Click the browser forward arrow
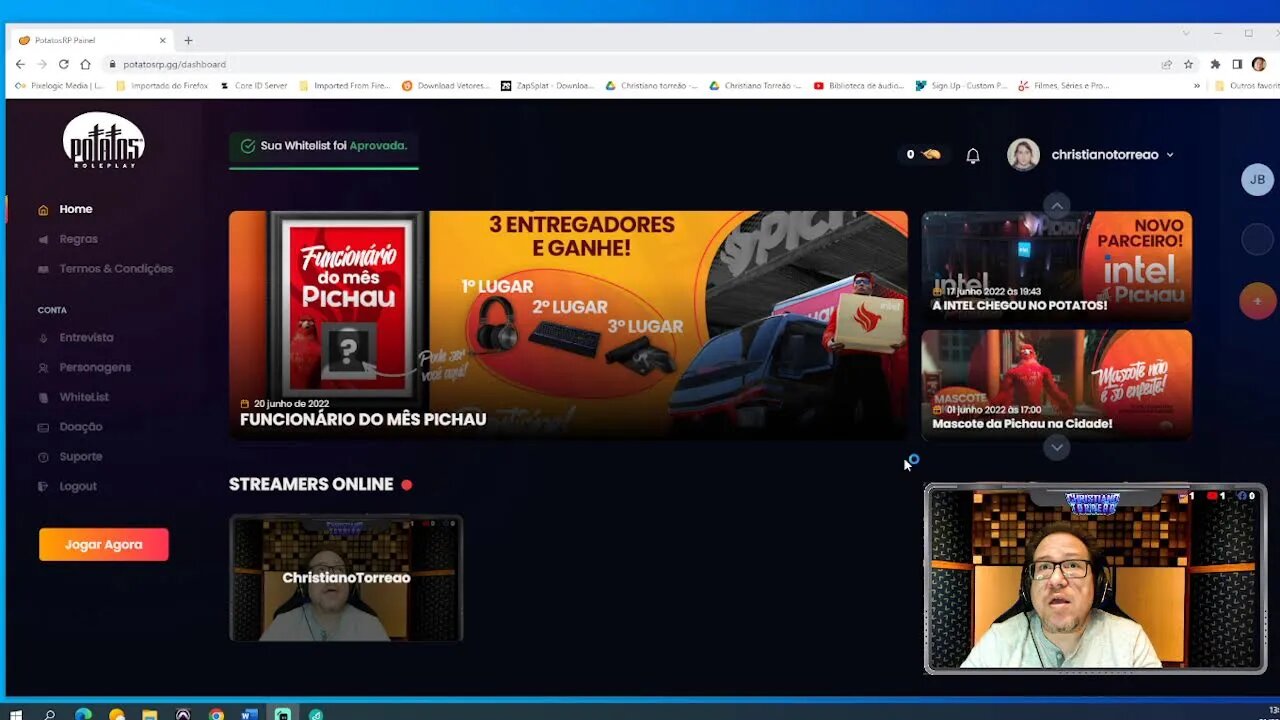 pos(42,64)
